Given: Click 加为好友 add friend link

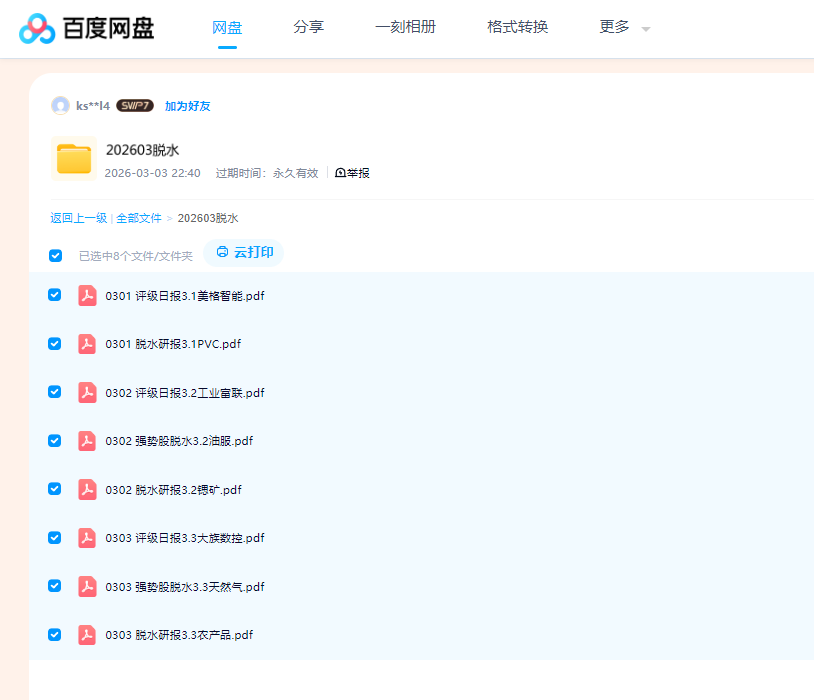Looking at the screenshot, I should (187, 106).
